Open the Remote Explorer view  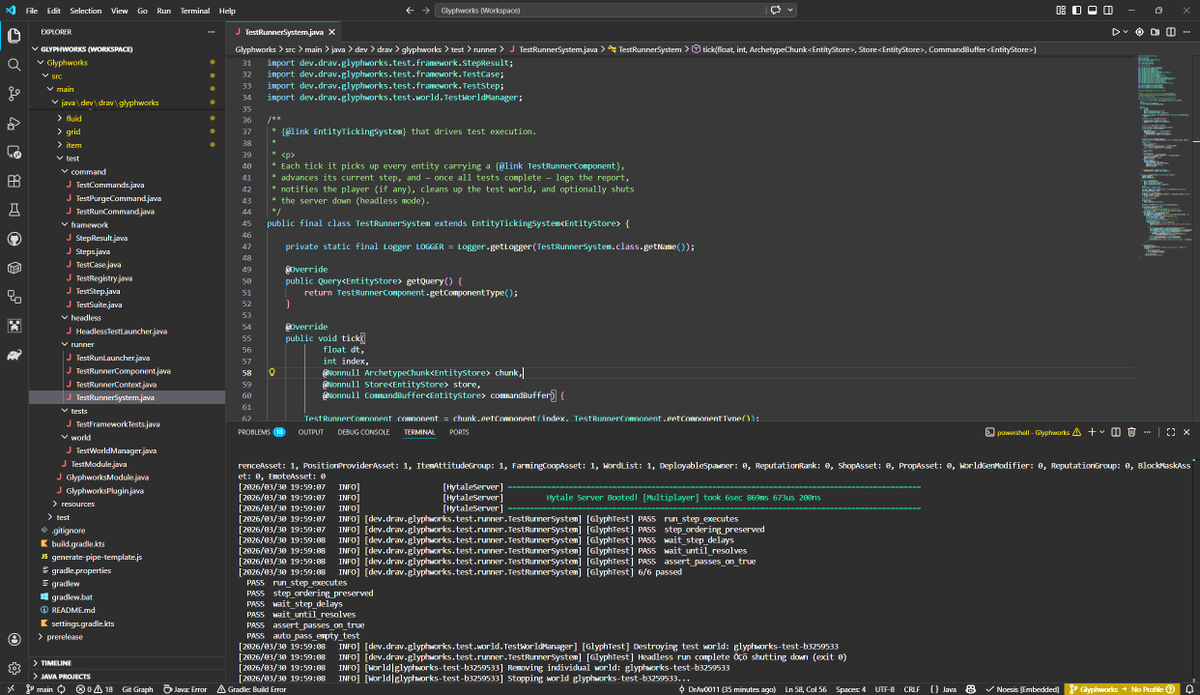[x=14, y=152]
